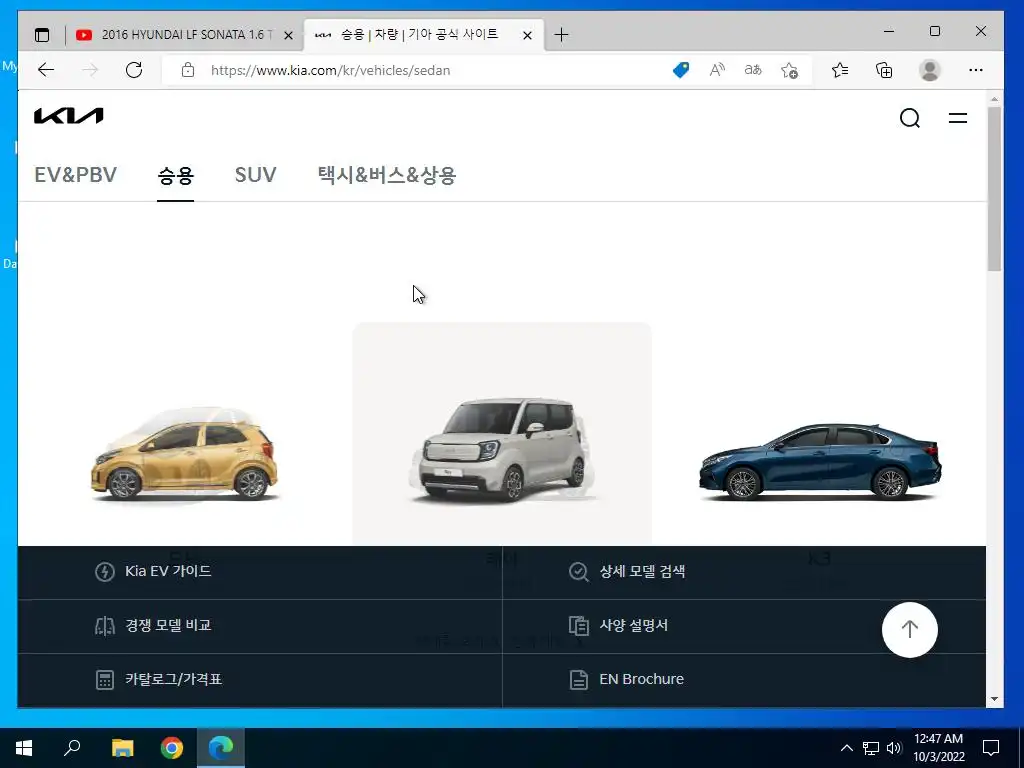Open Edge Settings and more menu

[x=976, y=70]
